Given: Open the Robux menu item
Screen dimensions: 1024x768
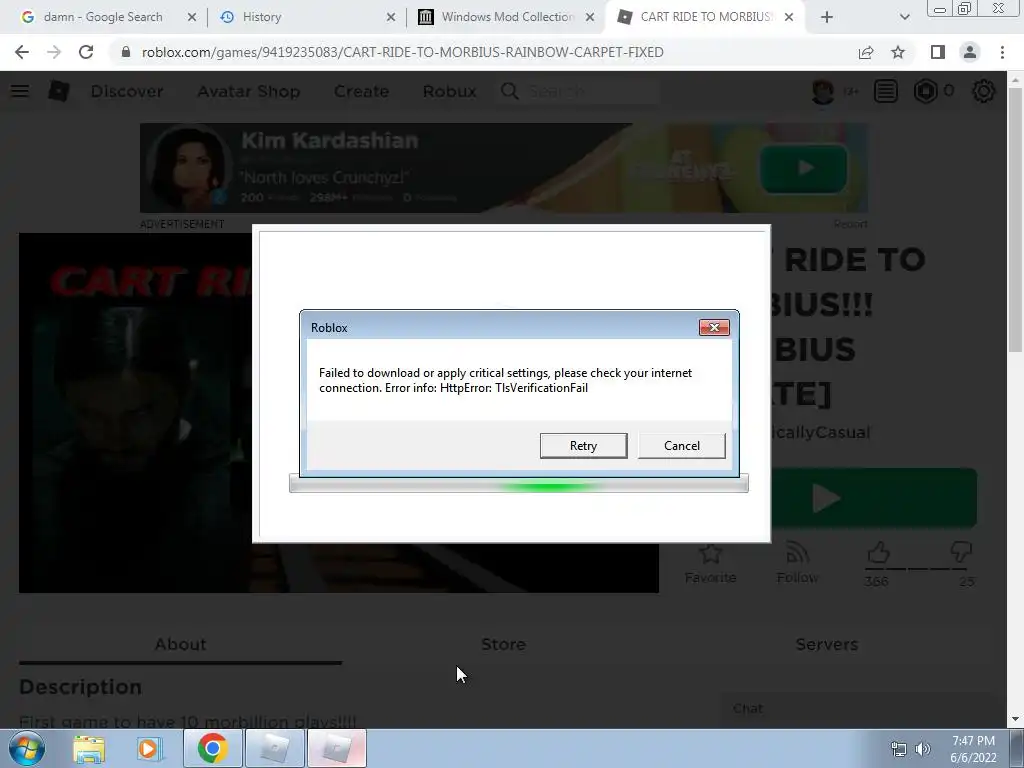Looking at the screenshot, I should [x=449, y=91].
